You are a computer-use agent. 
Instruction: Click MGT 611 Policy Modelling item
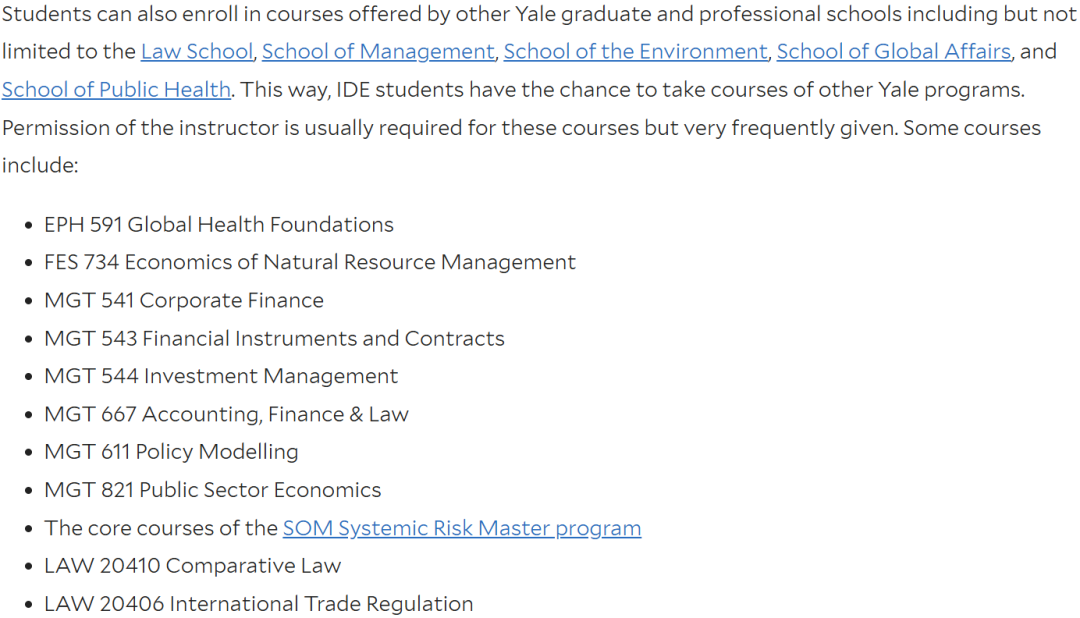tap(171, 452)
